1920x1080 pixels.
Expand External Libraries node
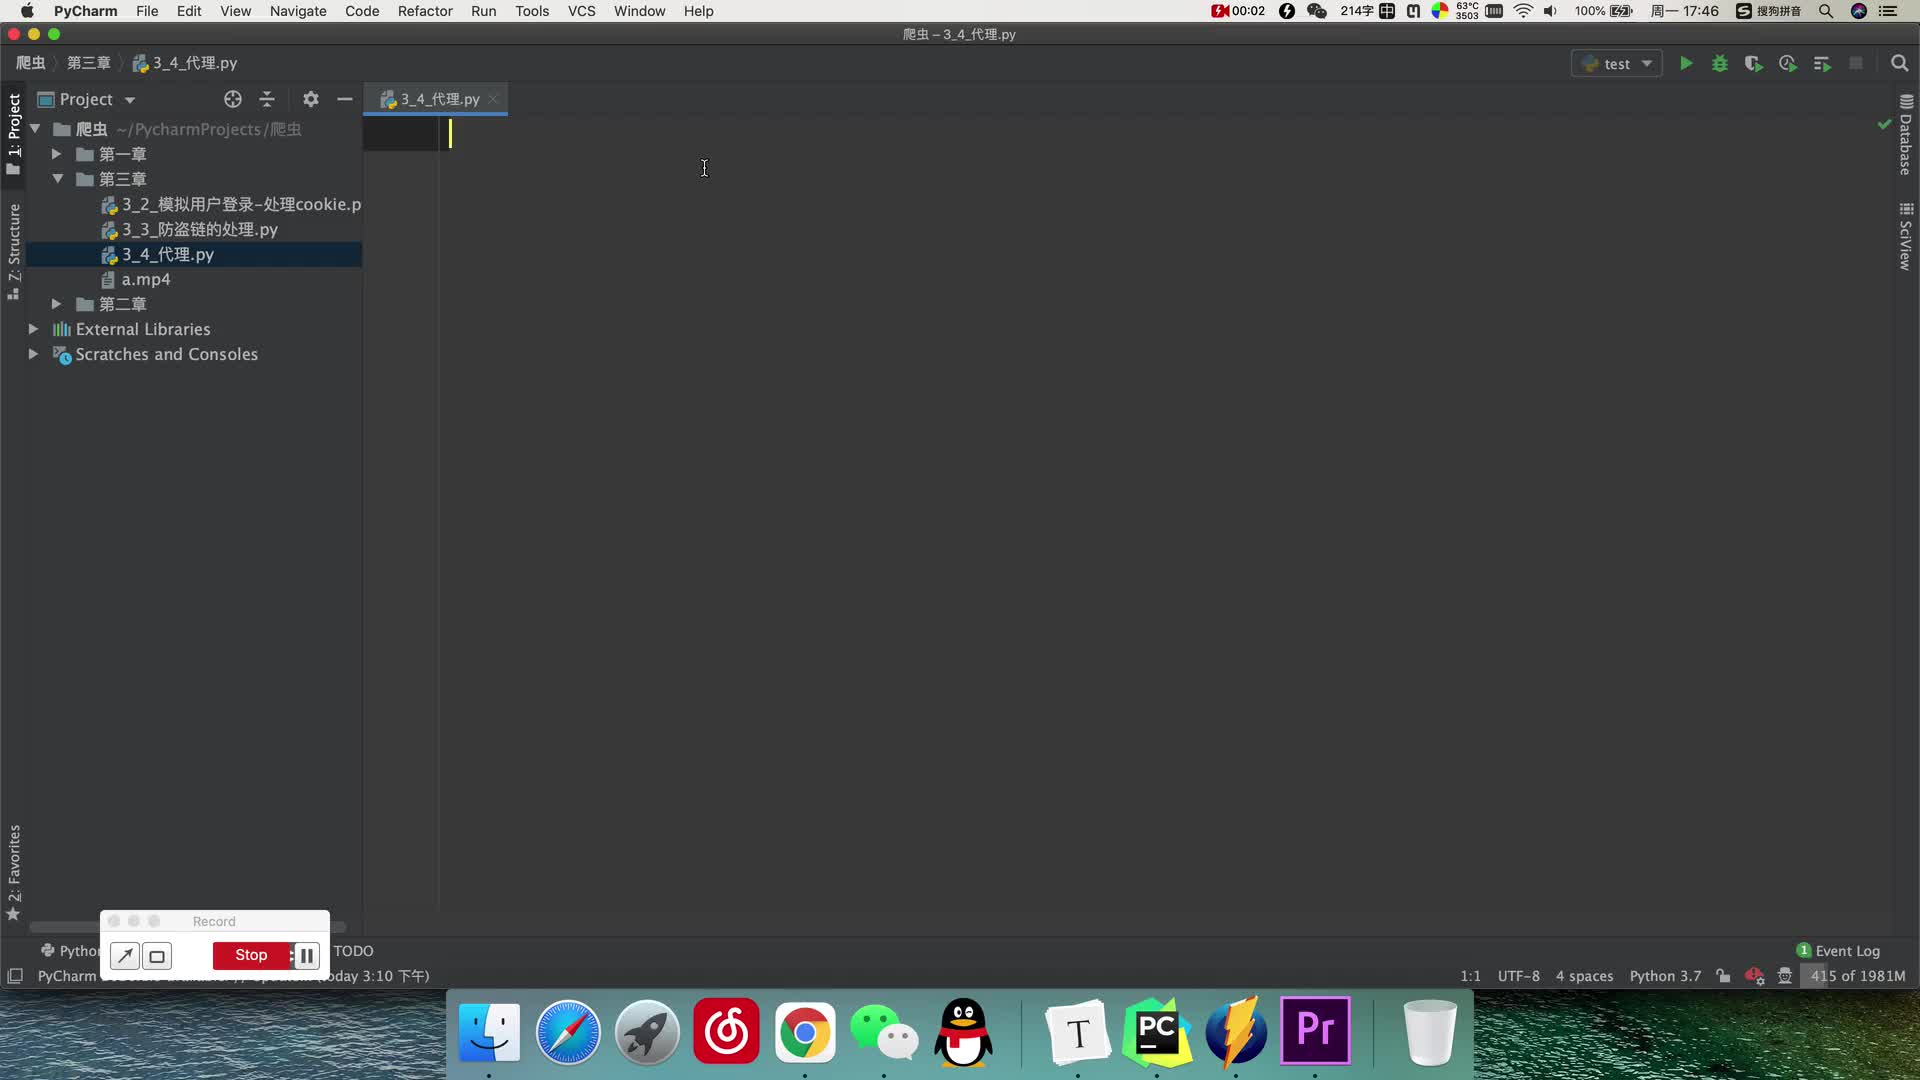click(33, 329)
